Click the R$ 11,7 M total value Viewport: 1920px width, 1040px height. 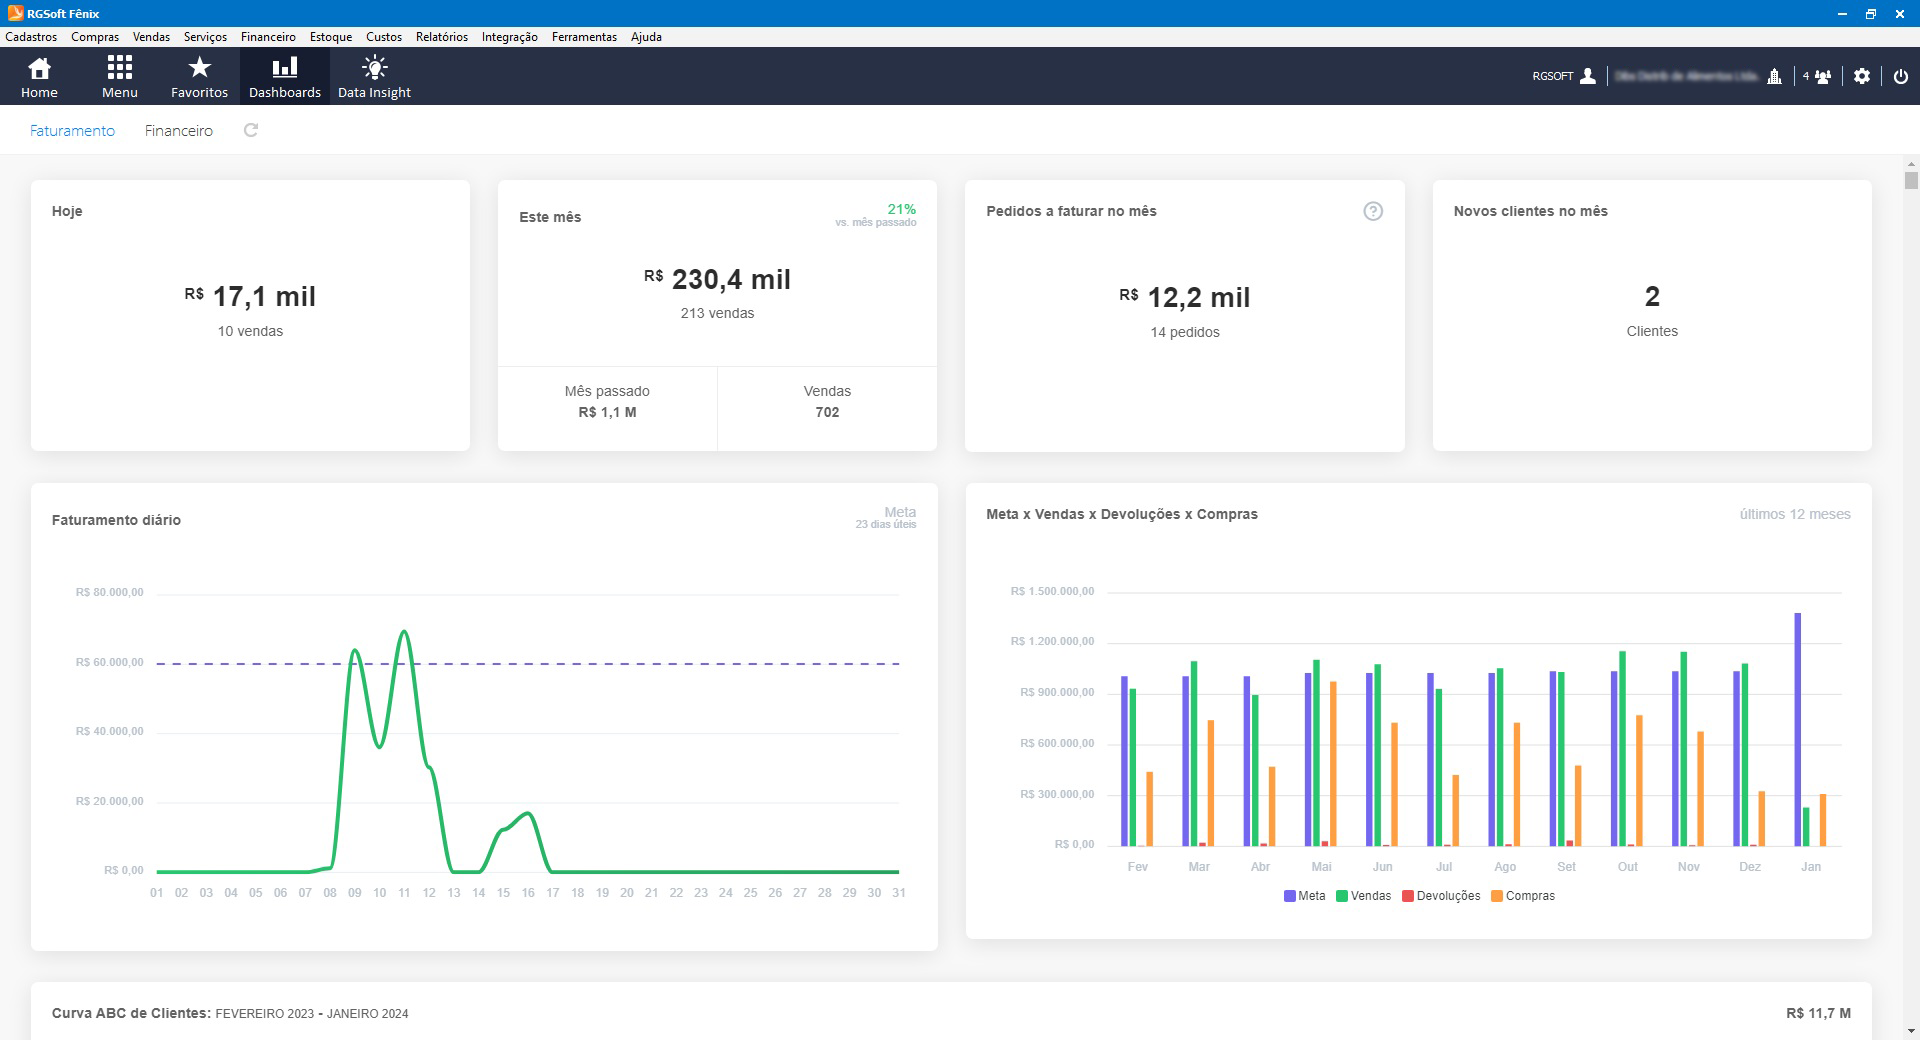click(1818, 1013)
